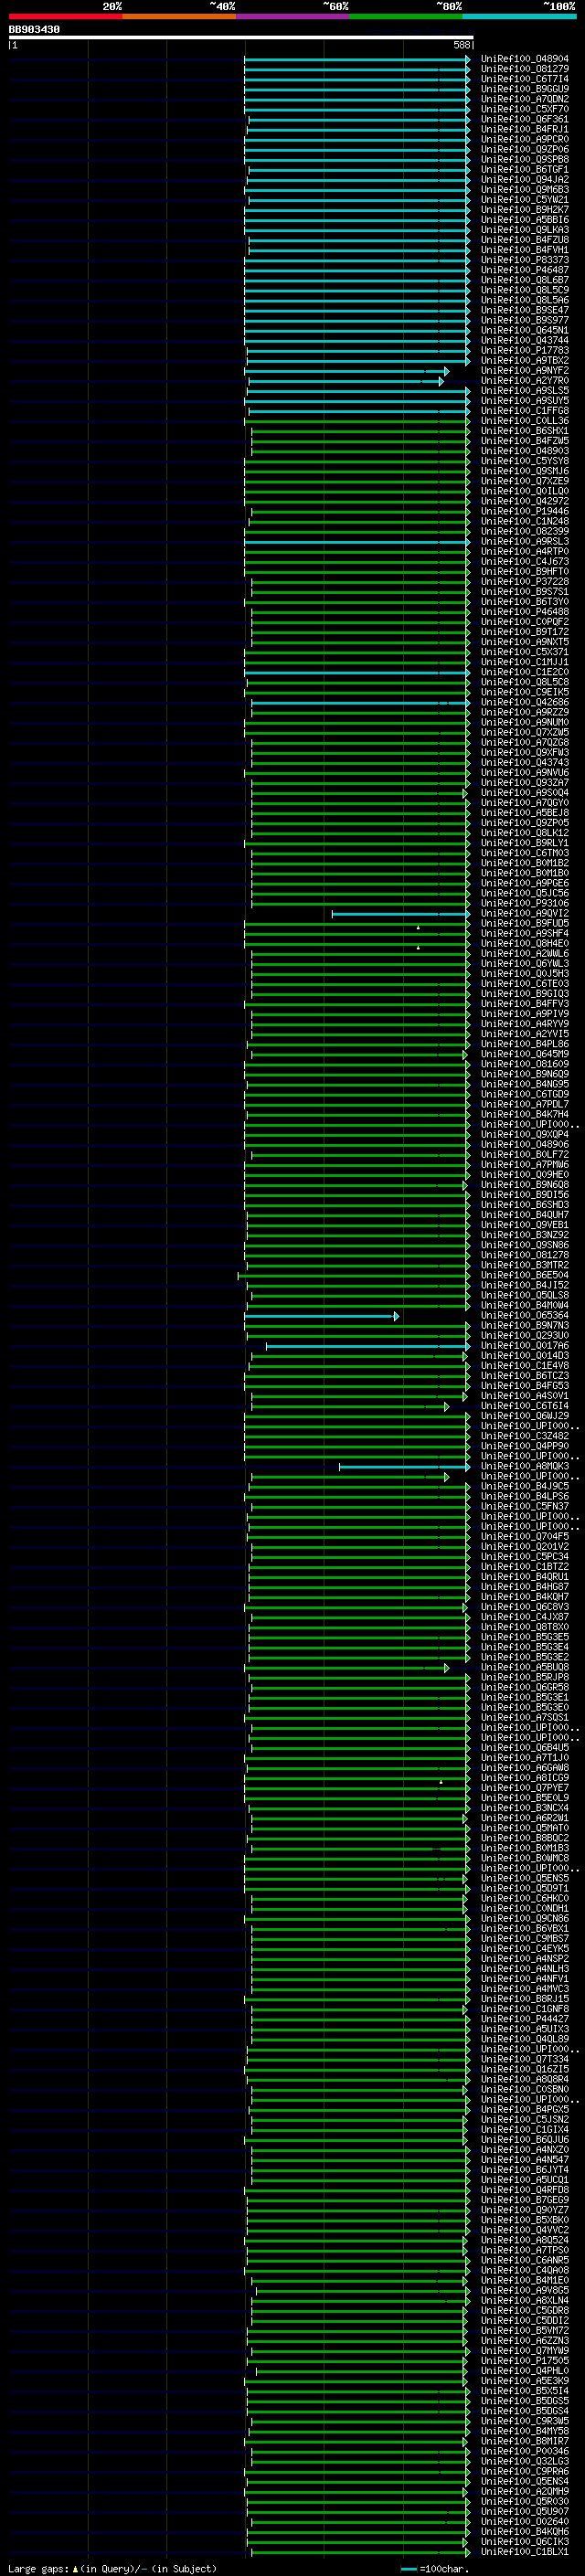Click the green alignment bar for UniRef100_B6E504
Image resolution: width=585 pixels, height=2576 pixels.
[354, 1276]
